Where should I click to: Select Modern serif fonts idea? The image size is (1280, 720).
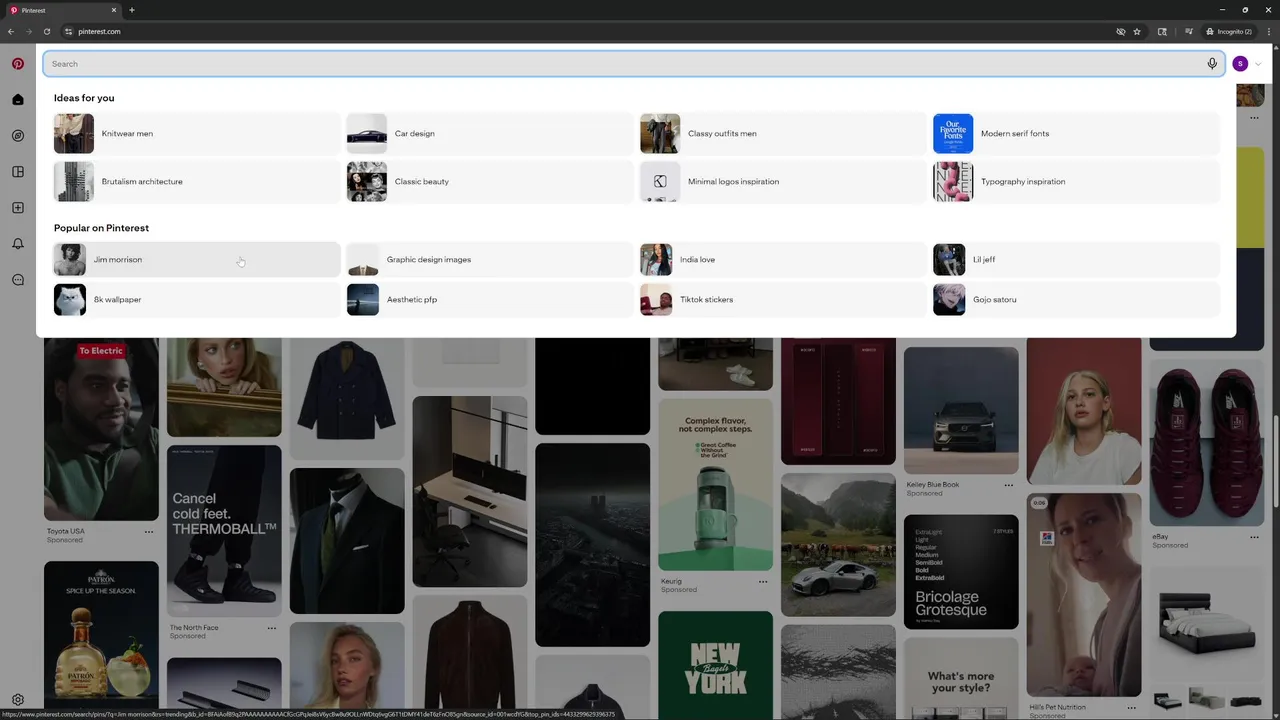click(1076, 133)
